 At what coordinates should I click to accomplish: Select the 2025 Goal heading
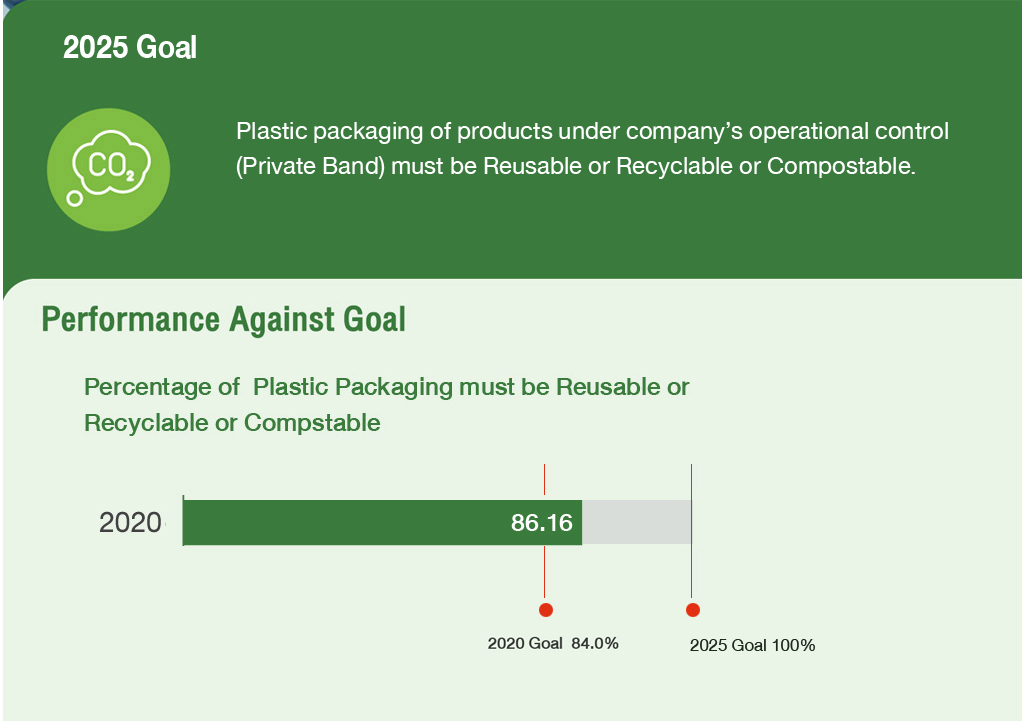tap(130, 47)
